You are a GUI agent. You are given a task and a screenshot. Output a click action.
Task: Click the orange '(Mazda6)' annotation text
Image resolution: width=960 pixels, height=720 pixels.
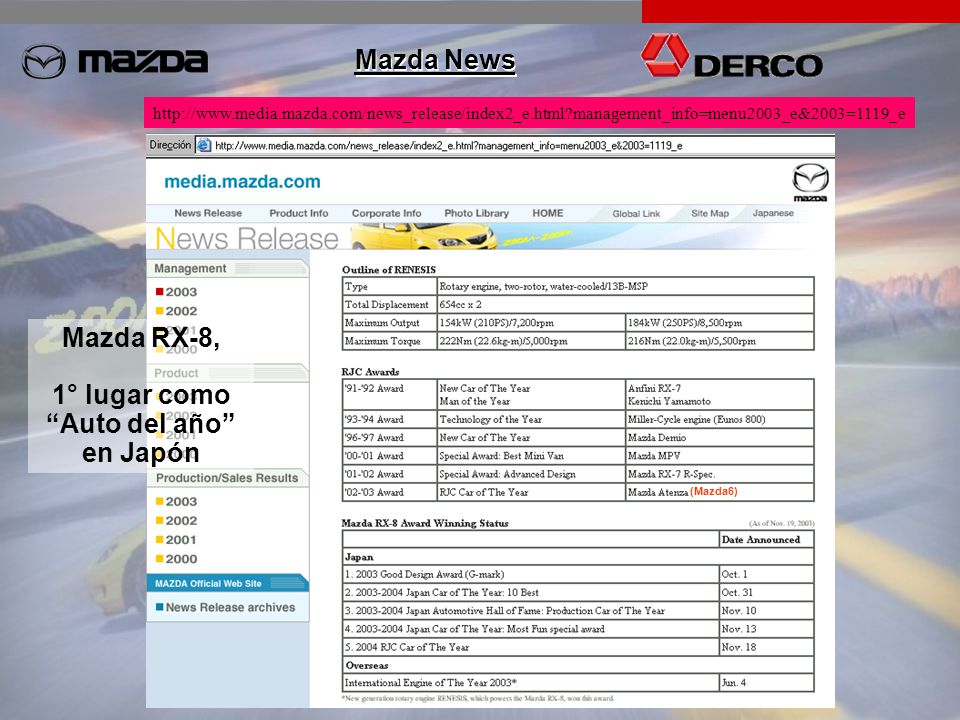[x=714, y=492]
